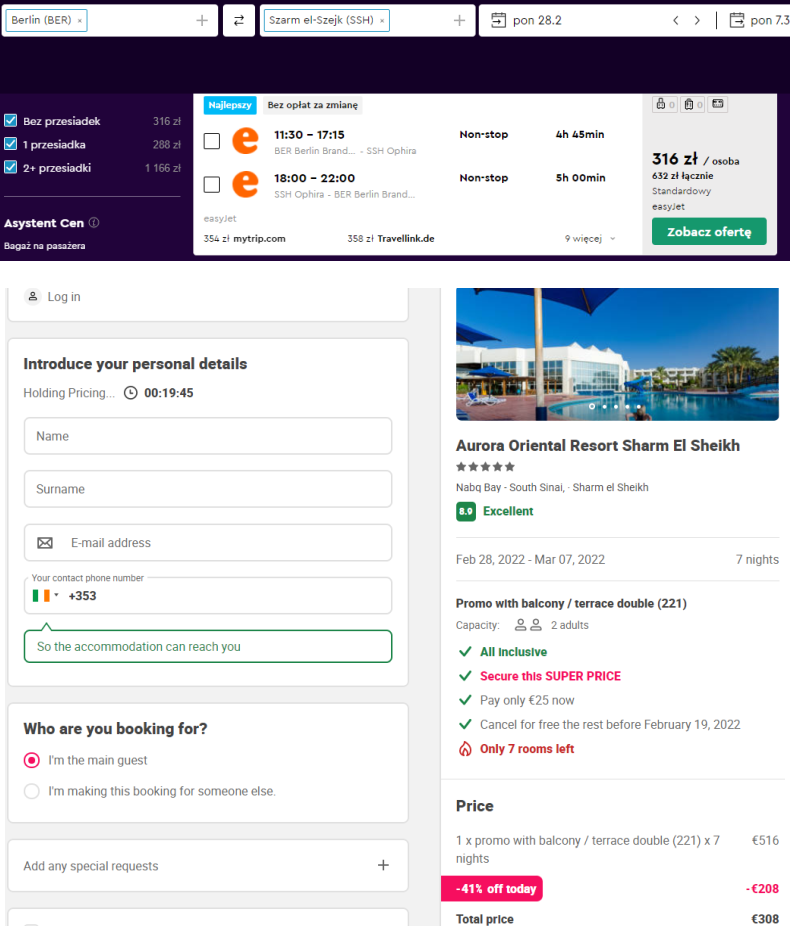The height and width of the screenshot is (929, 791).
Task: Remove Szarm el-Szejk (SSH) destination chip
Action: click(x=382, y=21)
